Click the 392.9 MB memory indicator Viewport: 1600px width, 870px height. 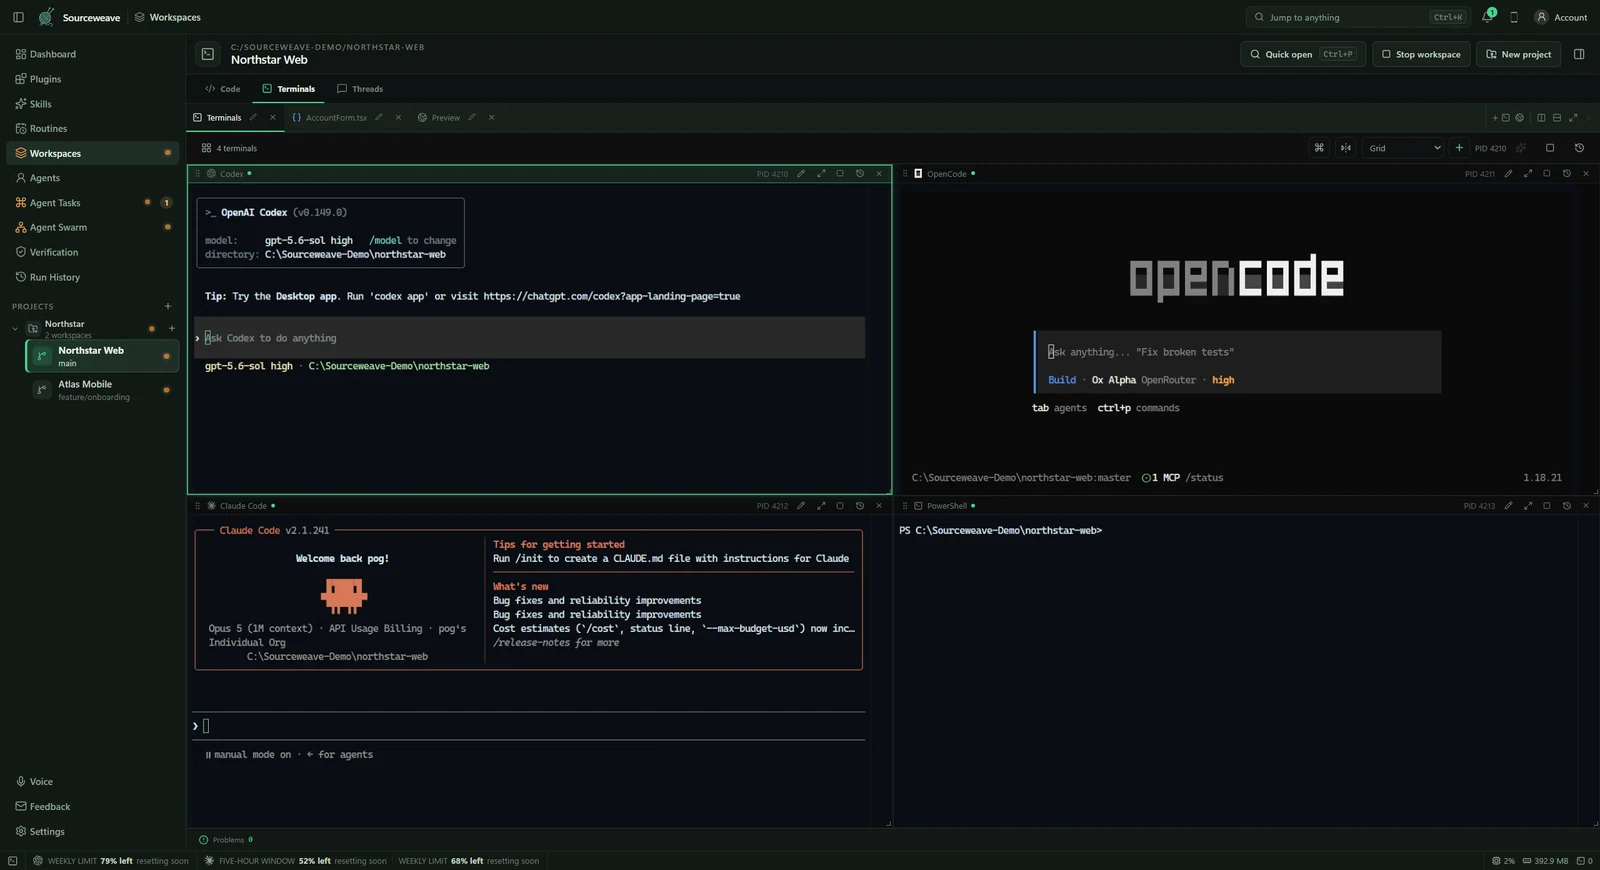(x=1545, y=861)
